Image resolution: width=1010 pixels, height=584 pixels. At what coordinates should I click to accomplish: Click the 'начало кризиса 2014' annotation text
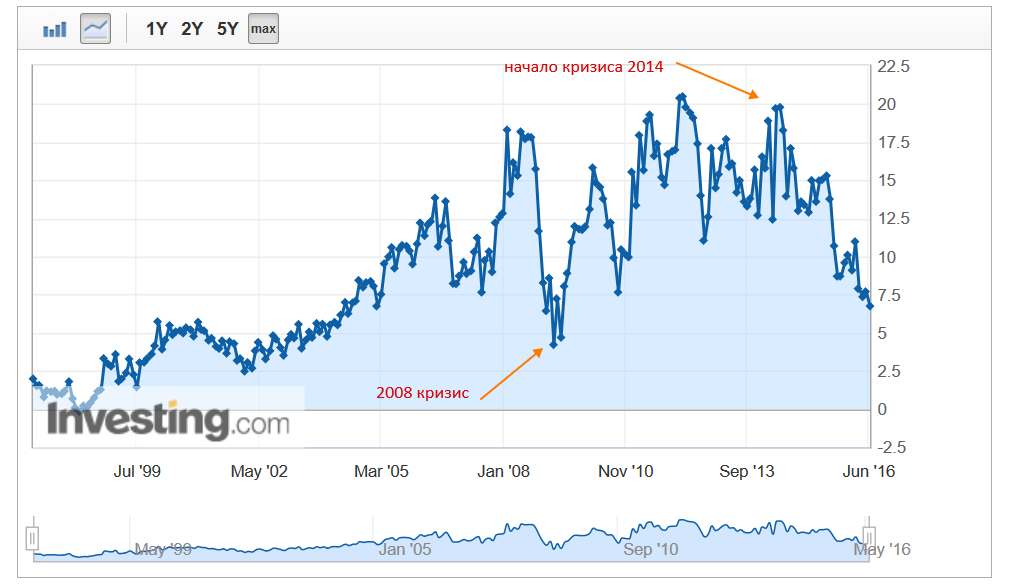pos(584,67)
